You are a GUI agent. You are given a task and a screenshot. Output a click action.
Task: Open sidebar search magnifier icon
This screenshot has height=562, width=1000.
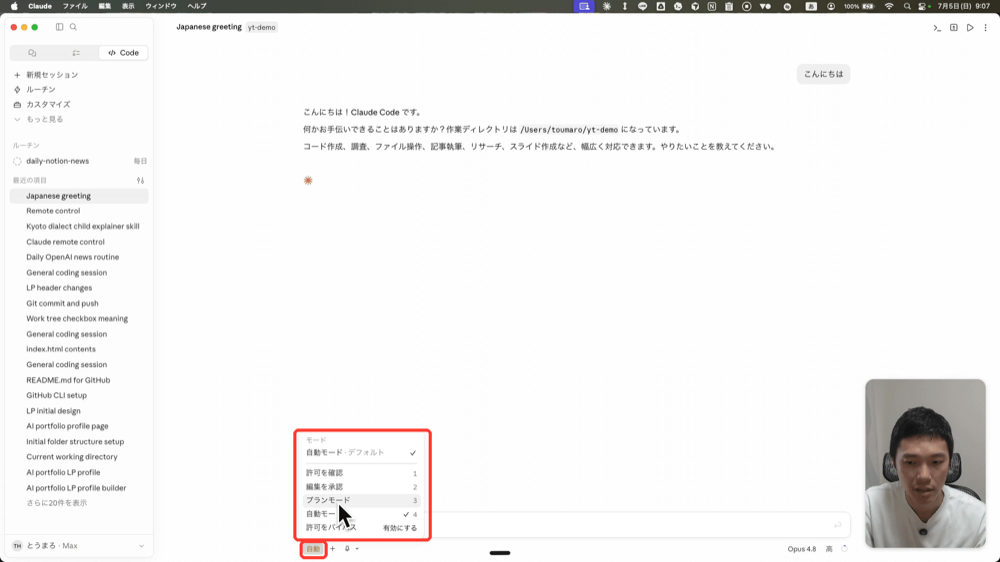[73, 27]
